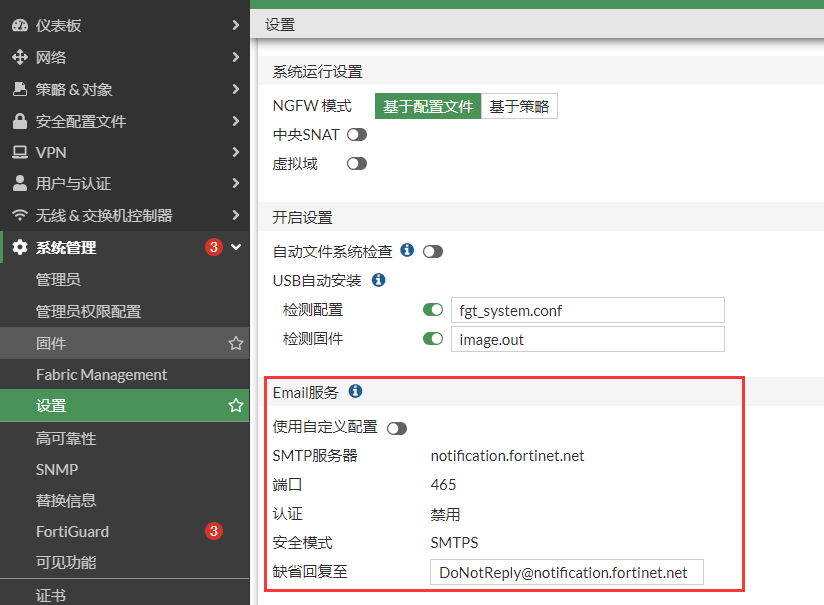Viewport: 824px width, 605px height.
Task: Click the VPN laptop icon
Action: coord(19,152)
